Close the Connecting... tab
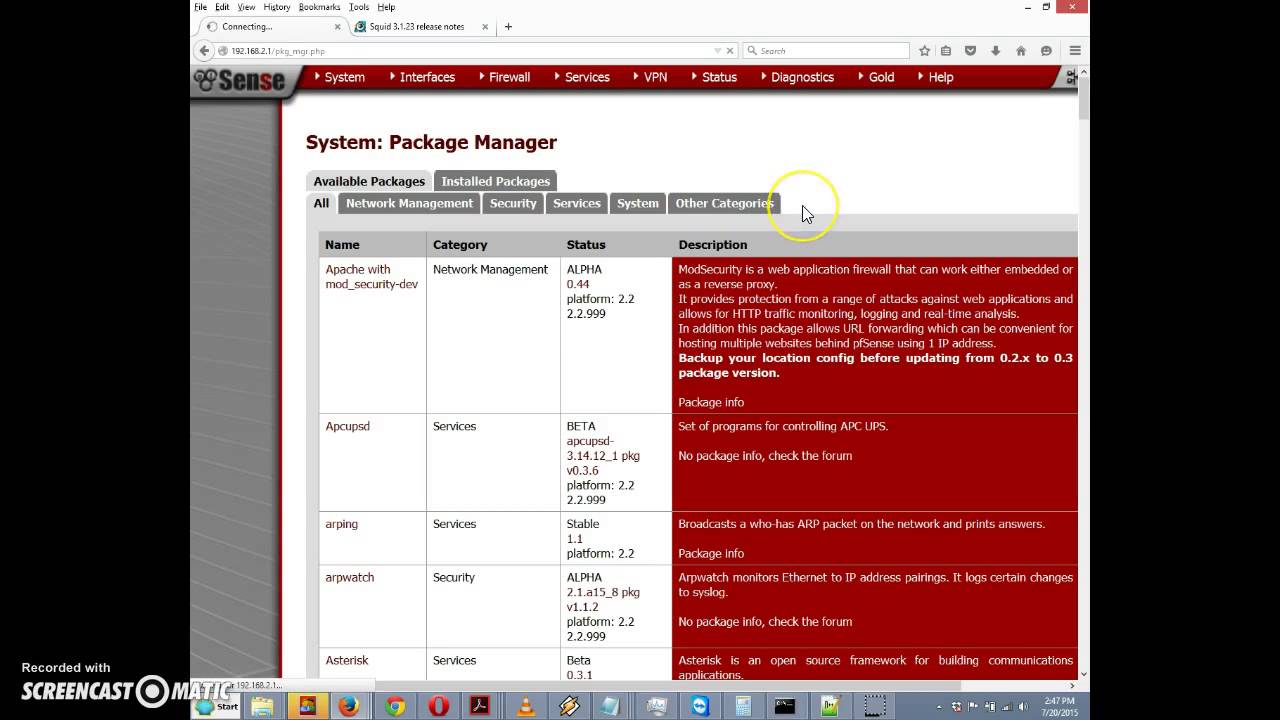Image resolution: width=1280 pixels, height=720 pixels. tap(338, 27)
